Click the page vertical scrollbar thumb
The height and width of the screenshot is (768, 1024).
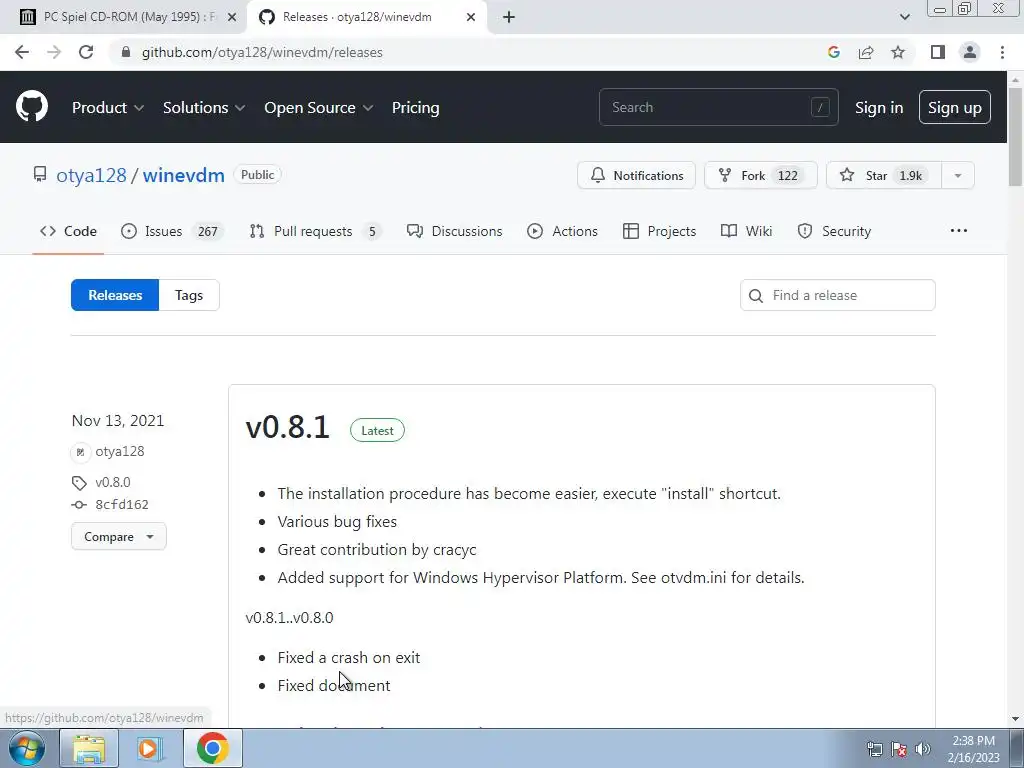click(x=1015, y=136)
